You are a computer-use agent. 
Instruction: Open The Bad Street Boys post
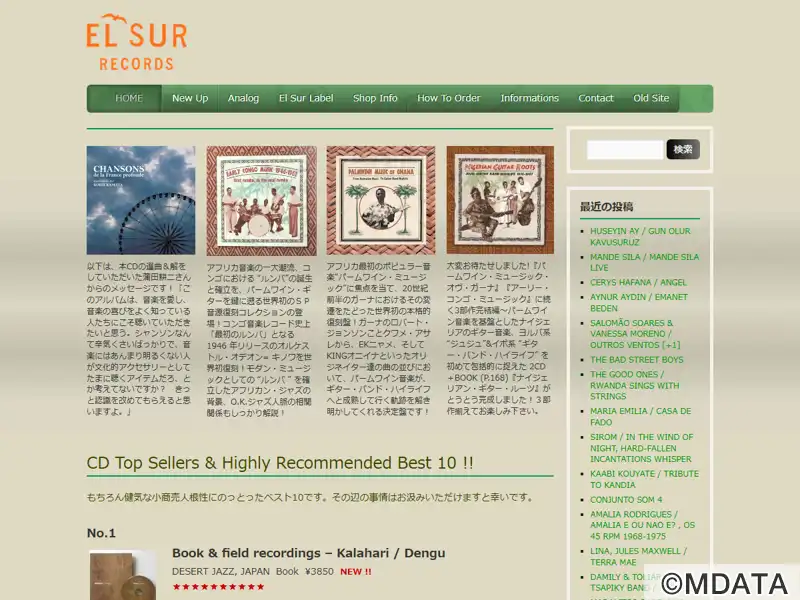[637, 360]
